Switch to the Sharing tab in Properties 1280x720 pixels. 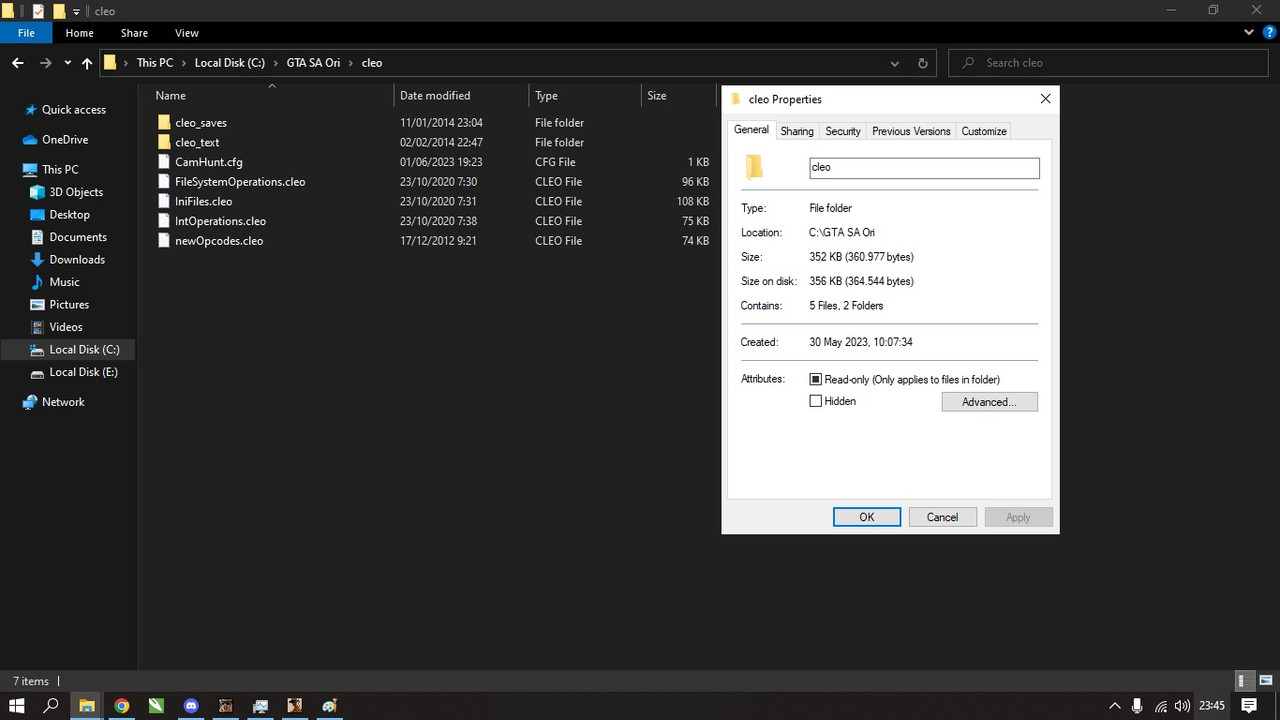[x=797, y=131]
